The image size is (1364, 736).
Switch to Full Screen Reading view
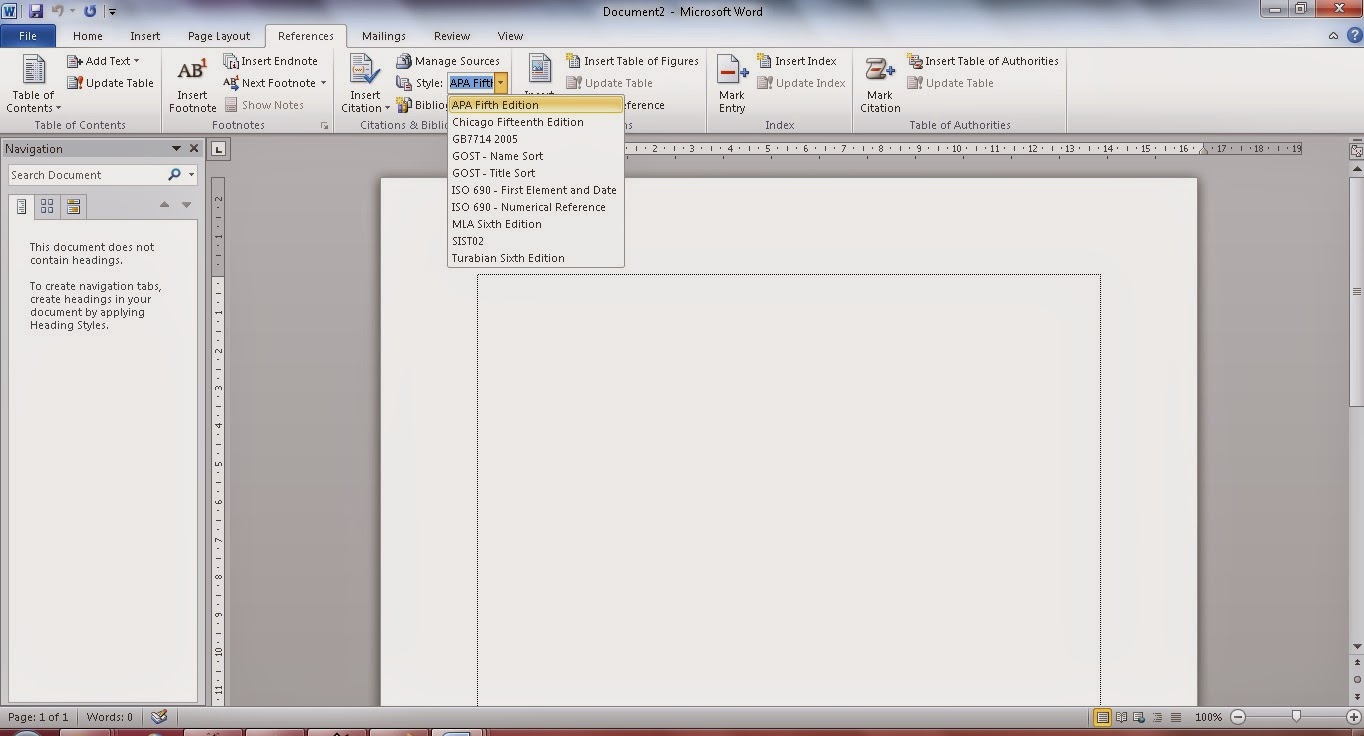[1121, 717]
